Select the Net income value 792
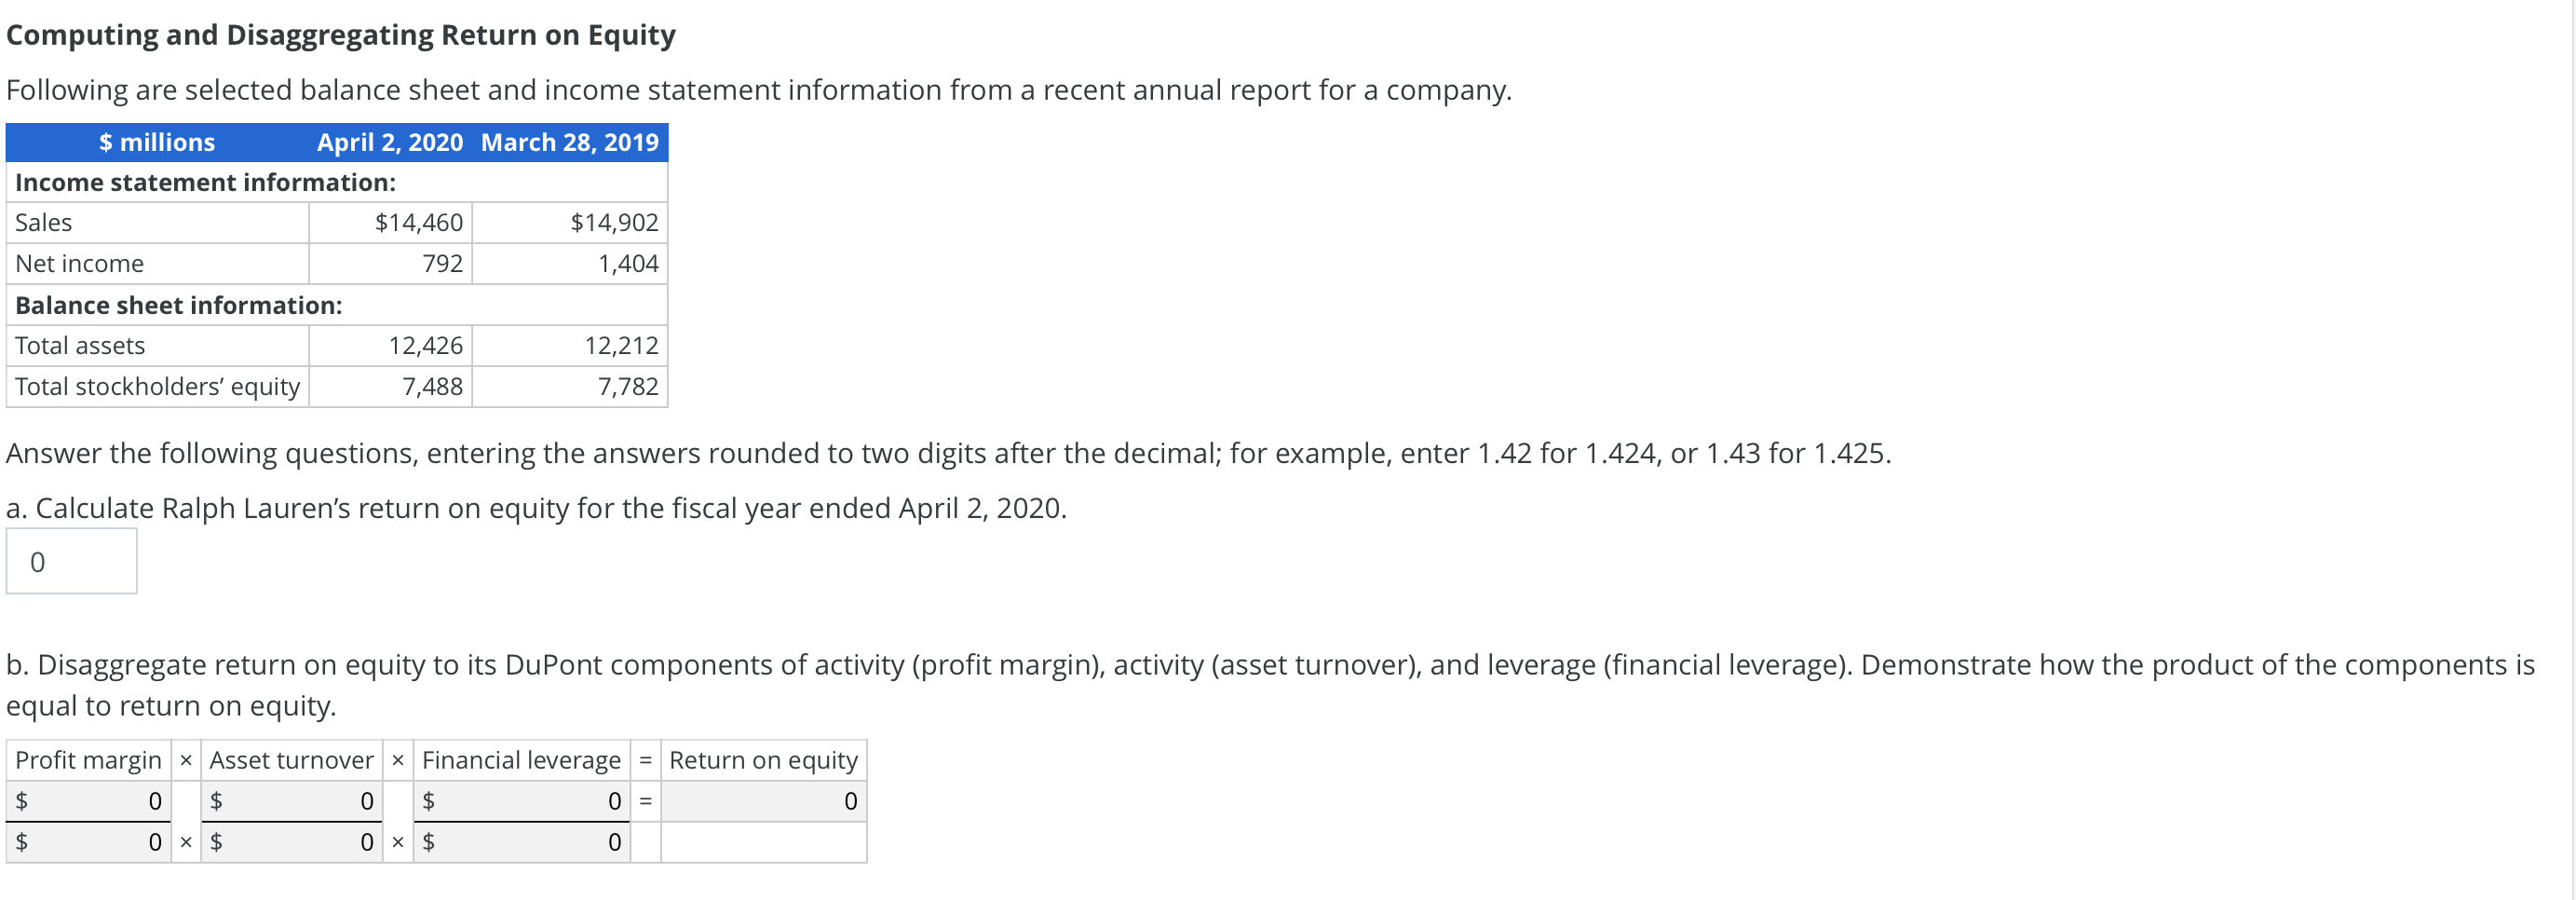 [444, 263]
